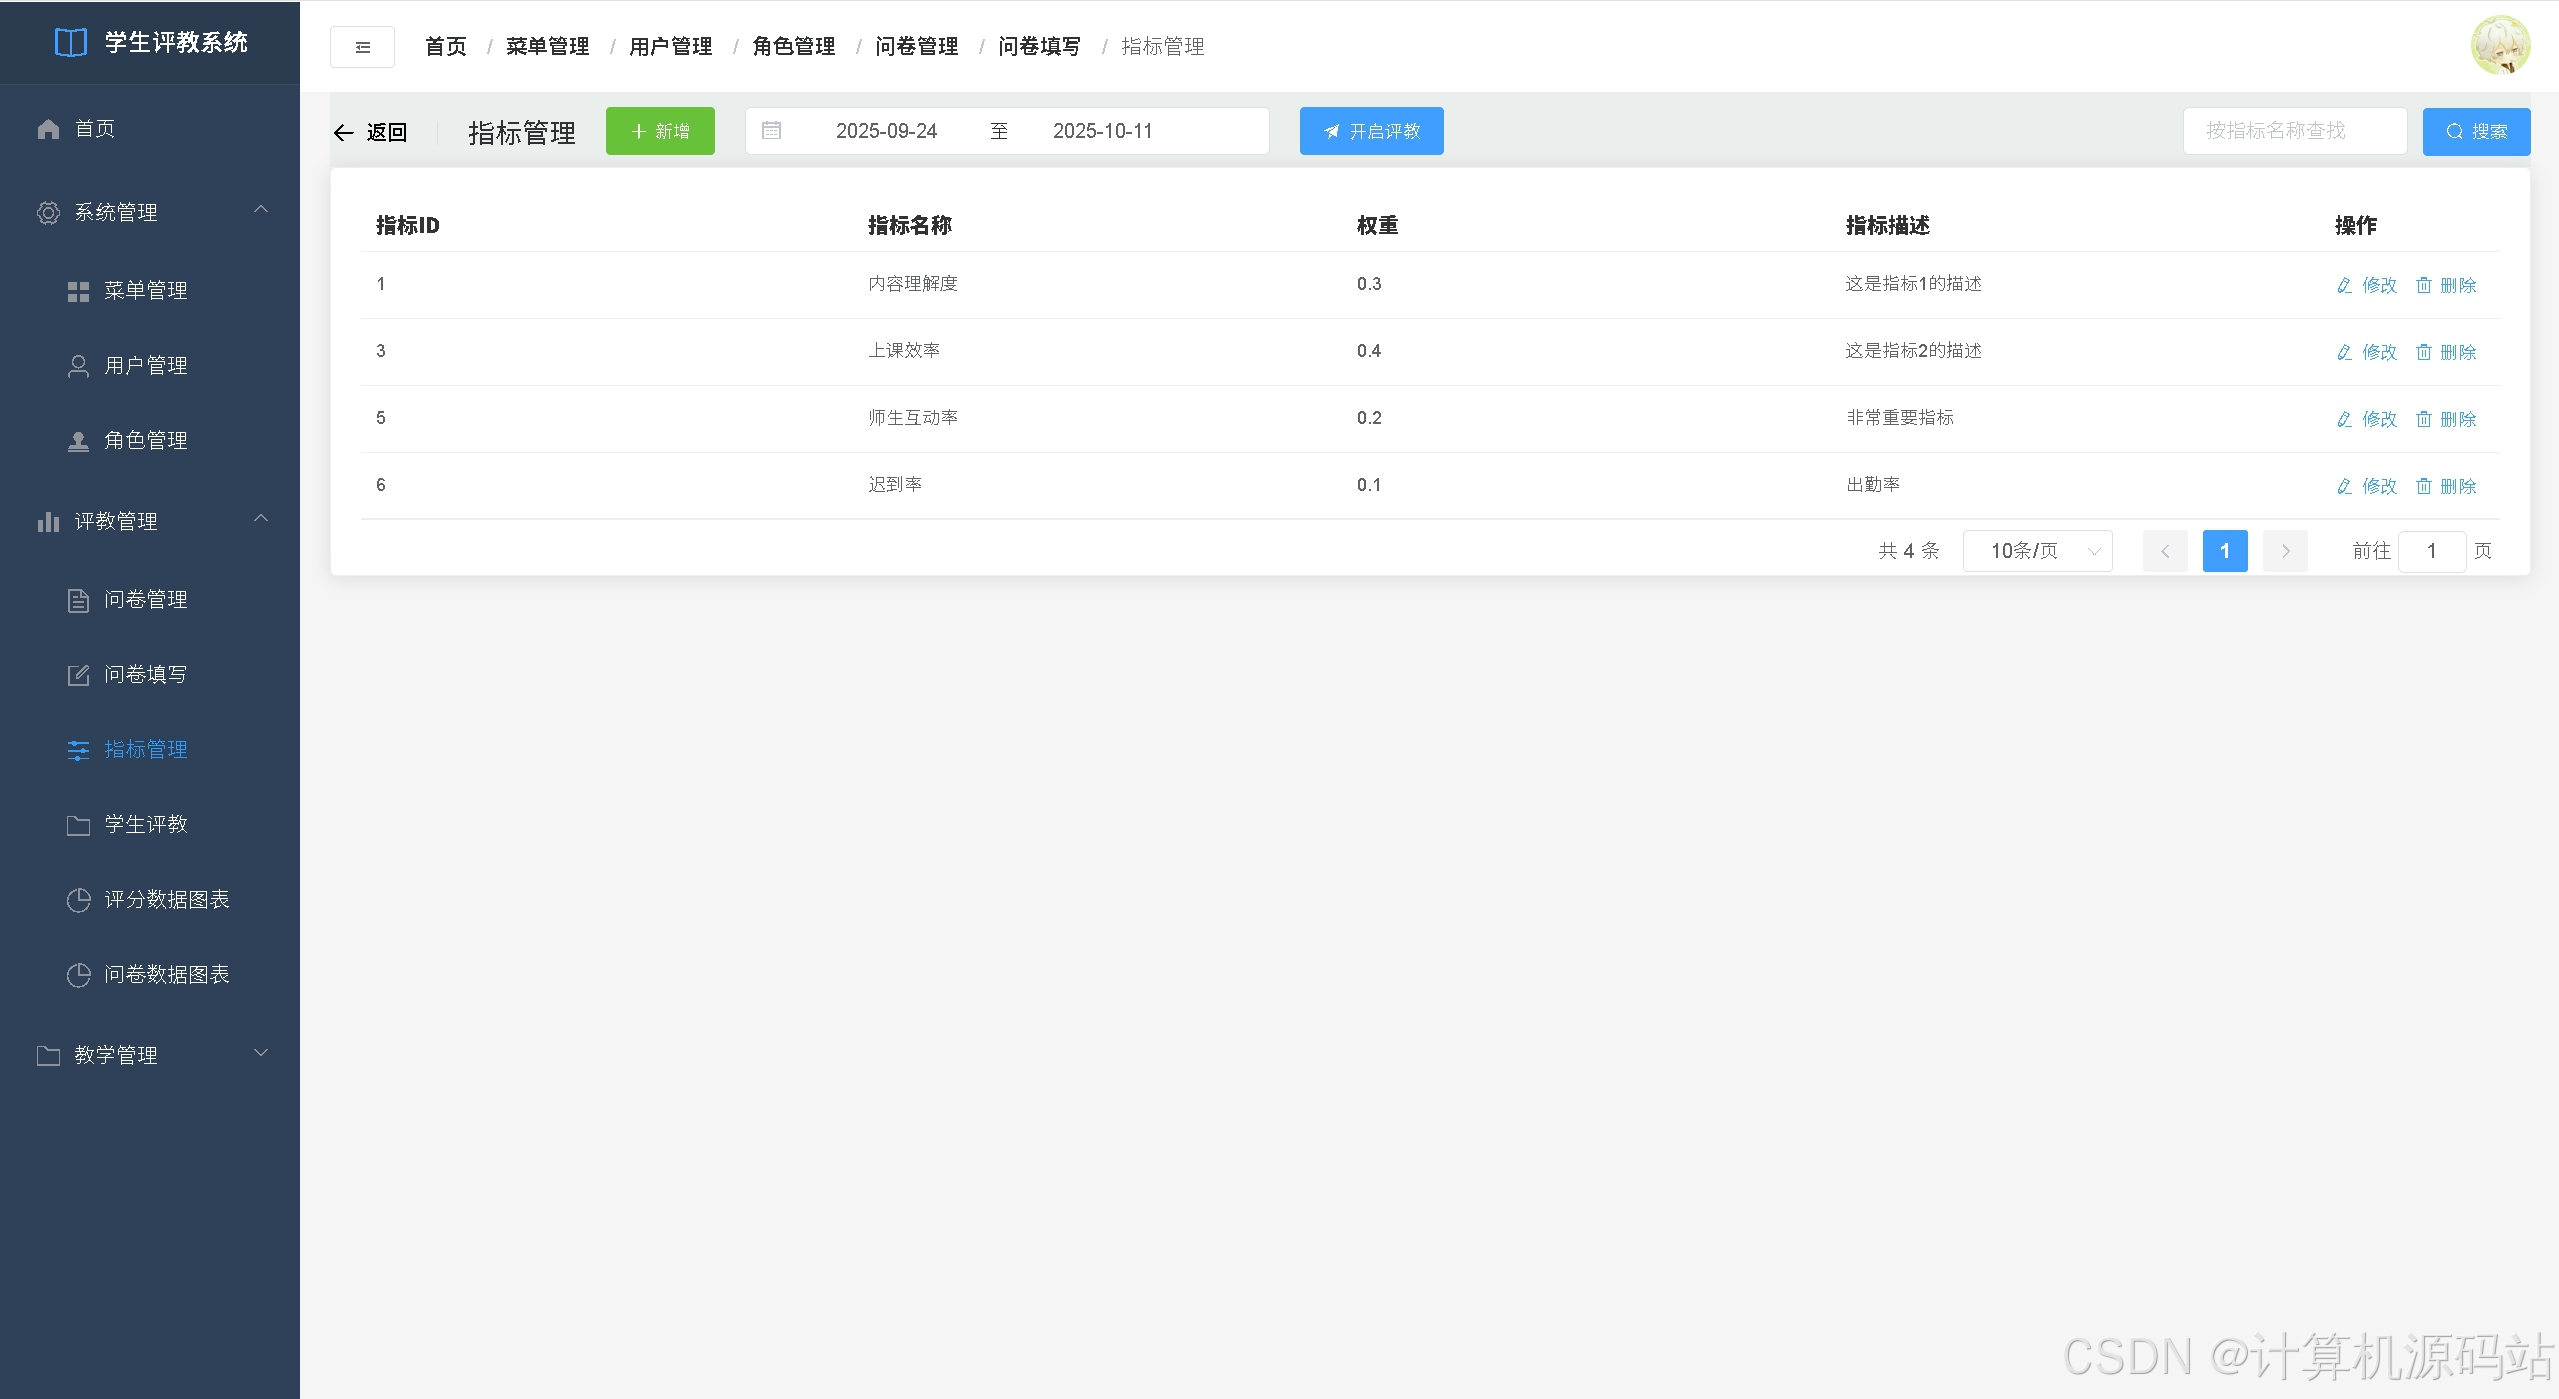
Task: Click the edit pencil icon for 内容理解度 row
Action: (2344, 286)
